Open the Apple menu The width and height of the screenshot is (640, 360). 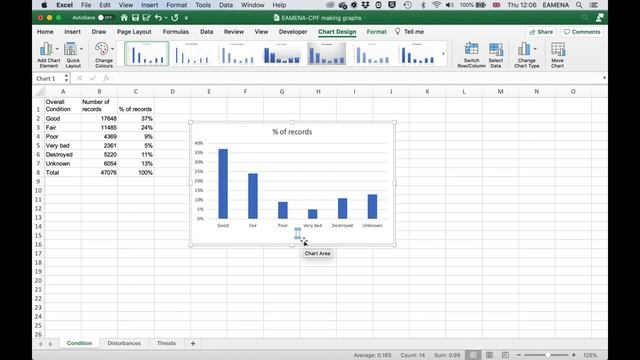[x=44, y=5]
